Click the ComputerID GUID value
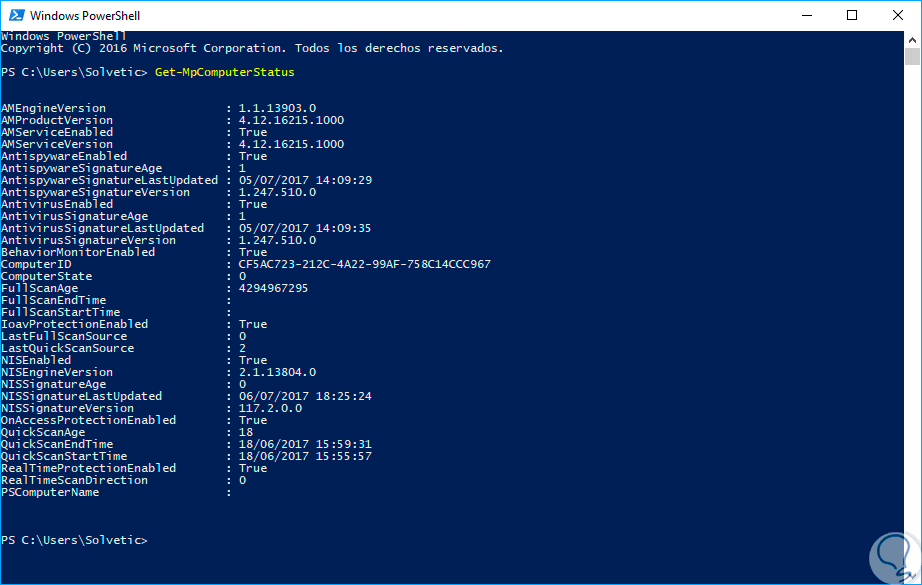This screenshot has height=585, width=922. click(x=364, y=264)
